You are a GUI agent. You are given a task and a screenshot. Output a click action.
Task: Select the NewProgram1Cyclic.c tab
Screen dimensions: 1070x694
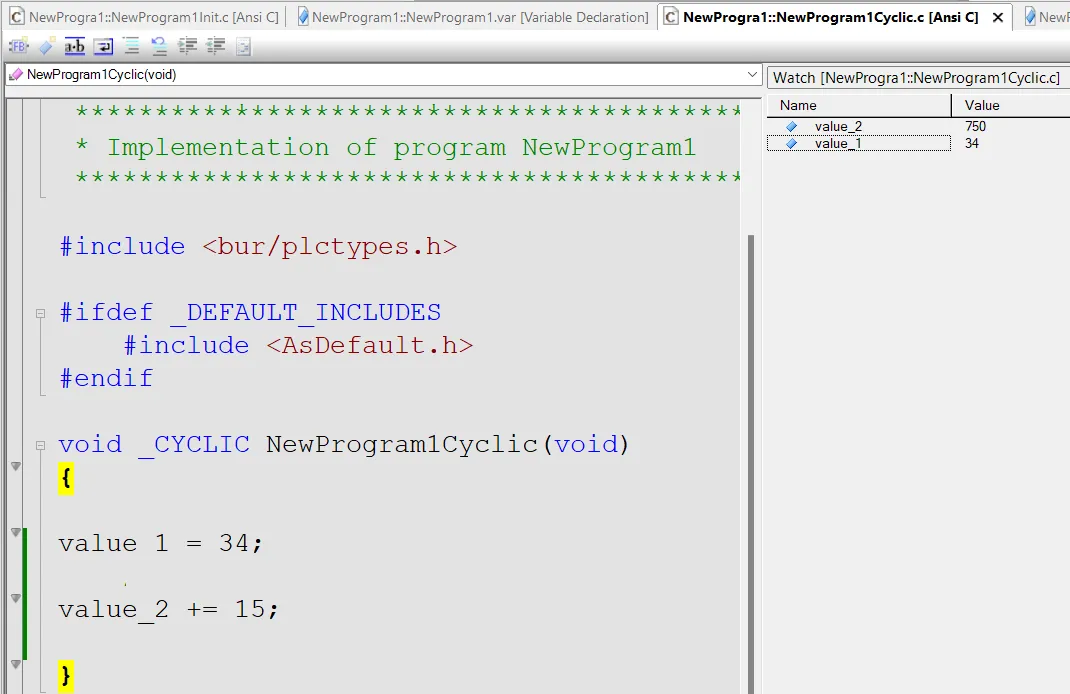(830, 17)
